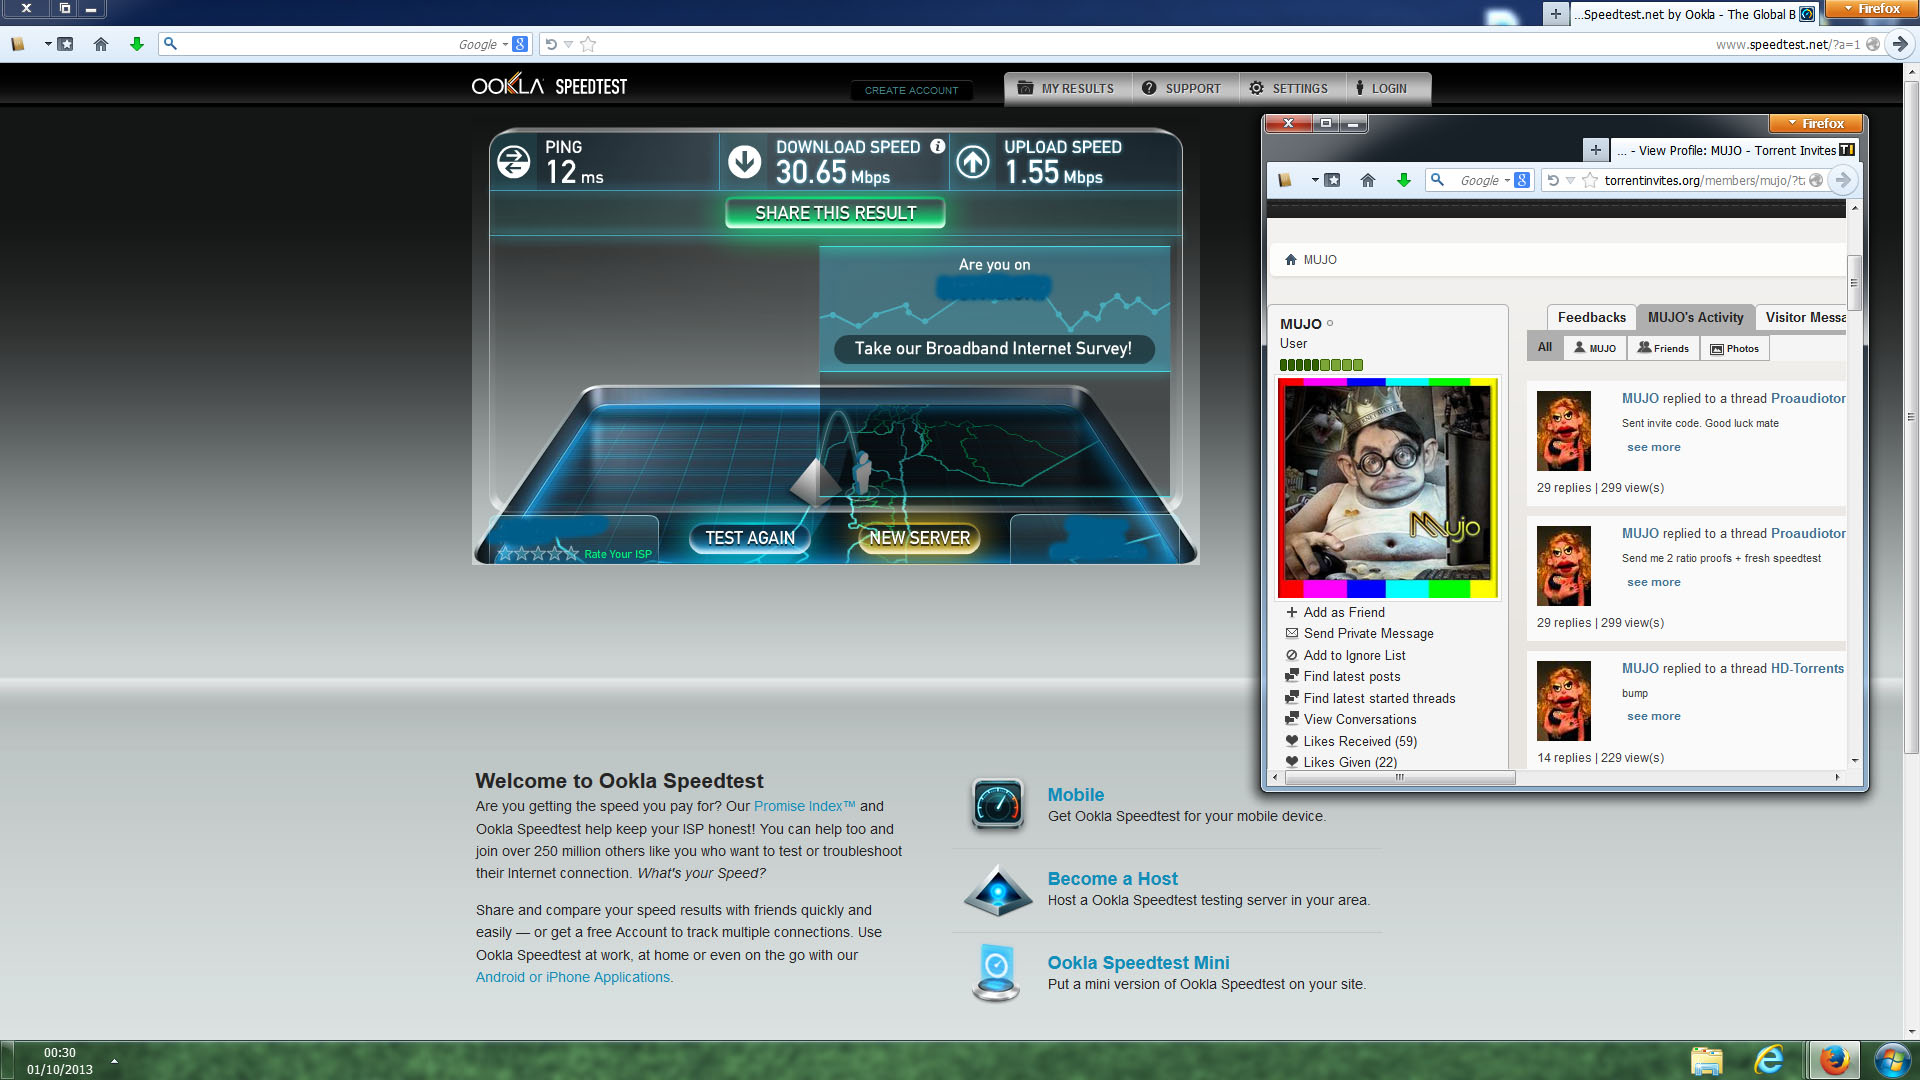This screenshot has height=1080, width=1920.
Task: Bookmark Speedtest page with the star icon
Action: tap(588, 44)
